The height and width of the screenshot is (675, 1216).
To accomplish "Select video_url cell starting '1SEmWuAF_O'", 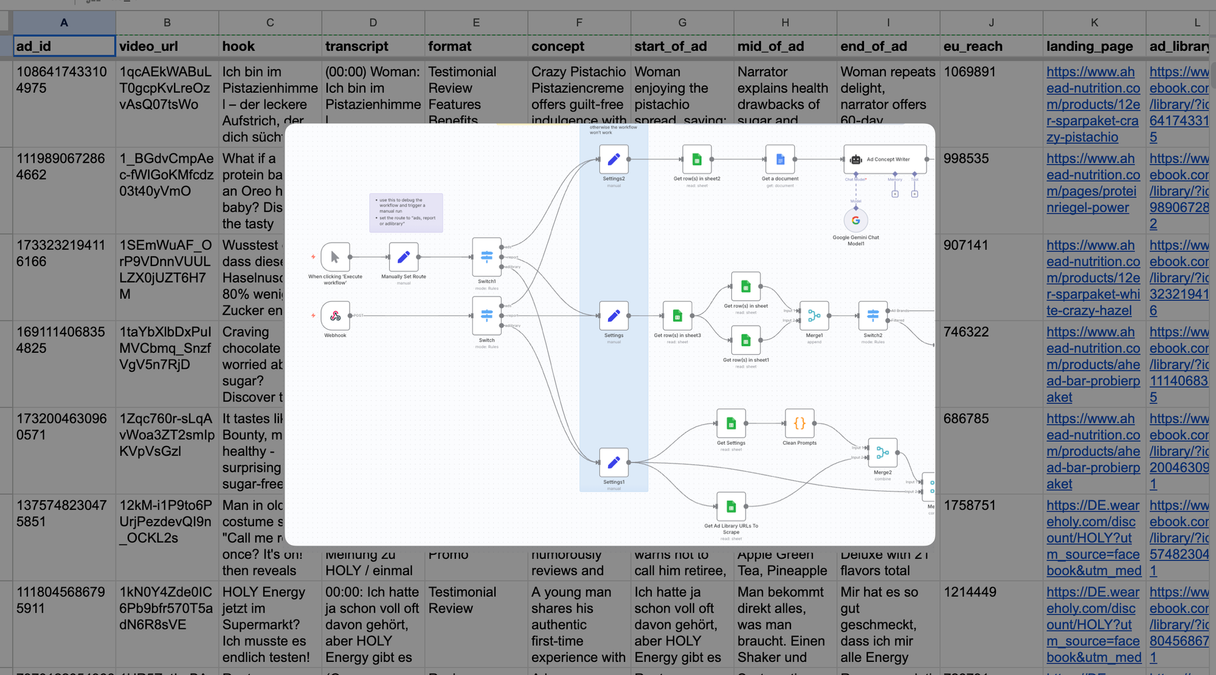I will point(167,277).
